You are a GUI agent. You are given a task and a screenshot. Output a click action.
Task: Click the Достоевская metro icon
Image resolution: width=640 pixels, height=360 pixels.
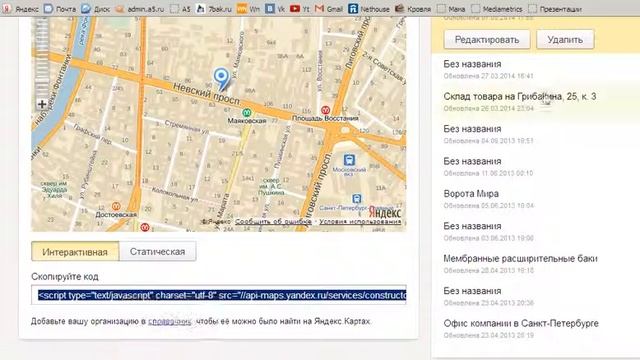[x=116, y=206]
